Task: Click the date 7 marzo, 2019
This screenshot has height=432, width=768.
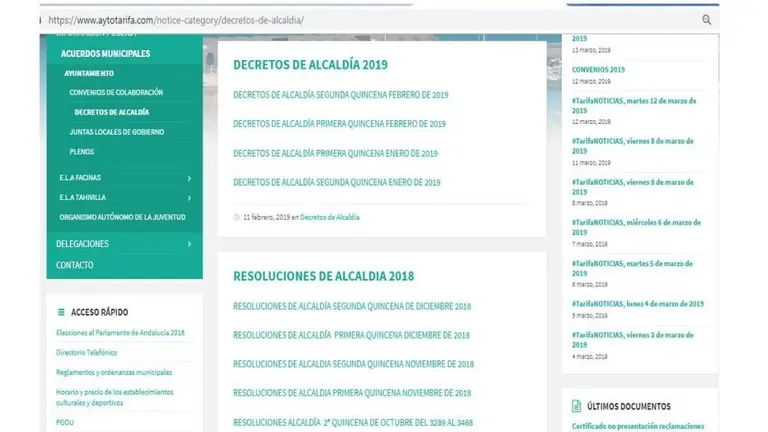Action: coord(590,244)
